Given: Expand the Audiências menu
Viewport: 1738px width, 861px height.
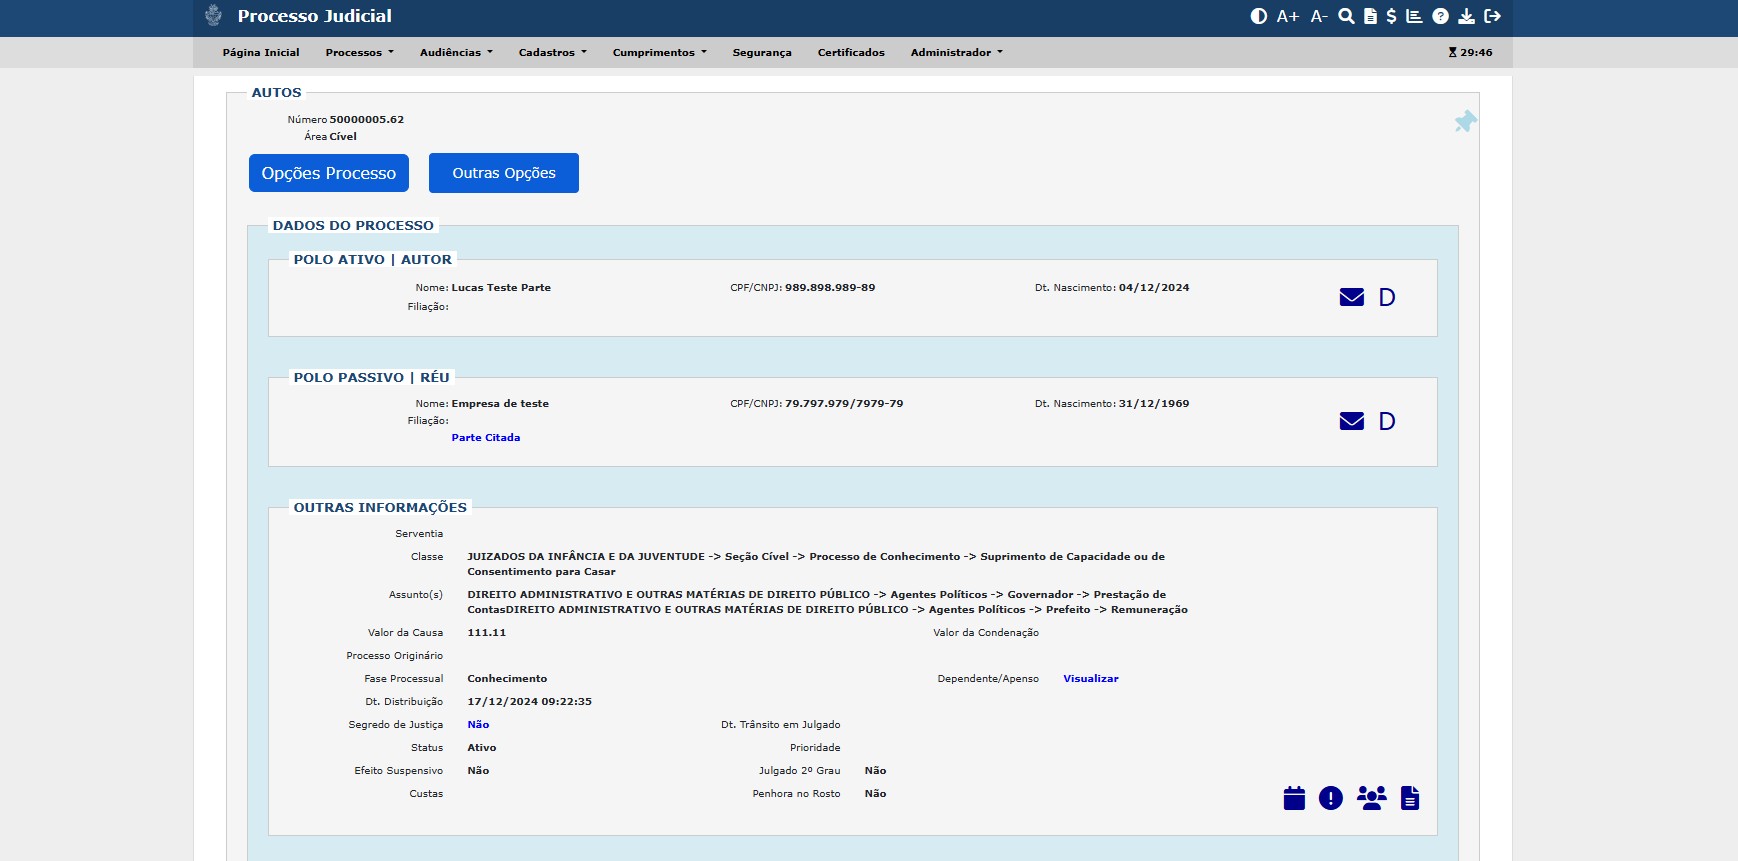Looking at the screenshot, I should point(456,52).
